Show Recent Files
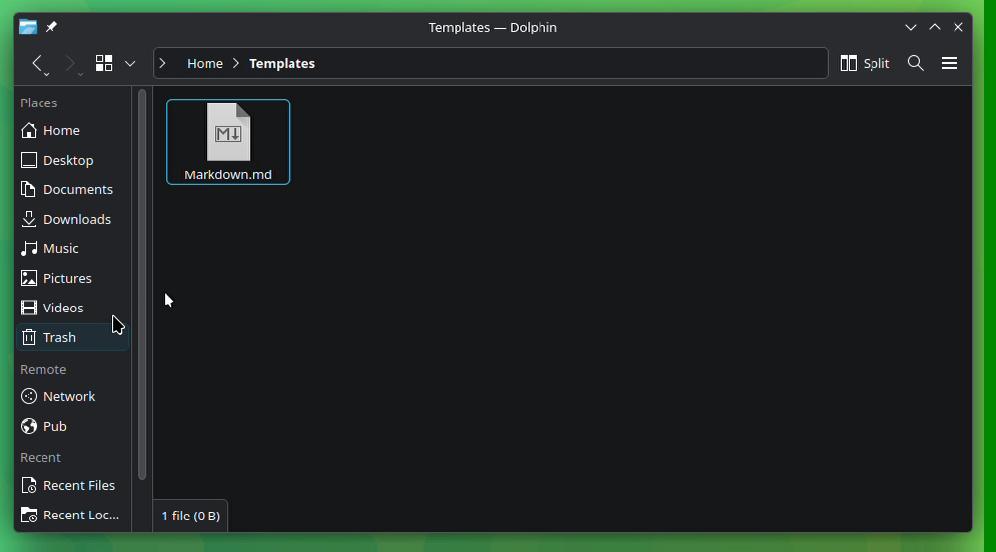 pos(72,485)
